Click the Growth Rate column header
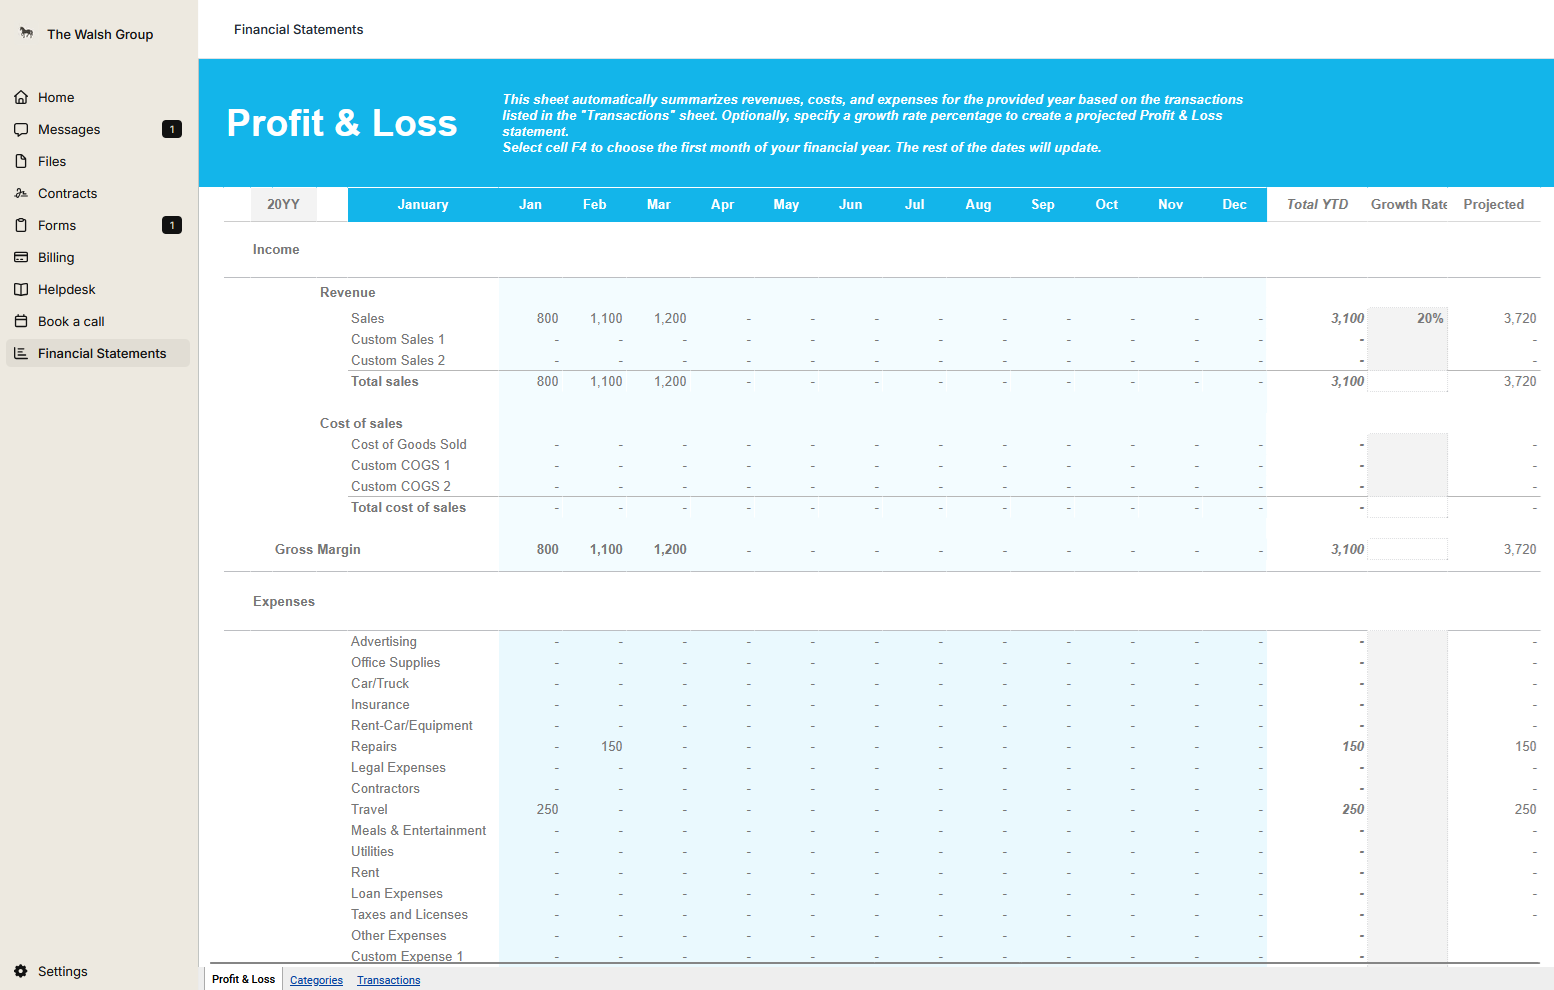This screenshot has height=990, width=1554. tap(1409, 204)
